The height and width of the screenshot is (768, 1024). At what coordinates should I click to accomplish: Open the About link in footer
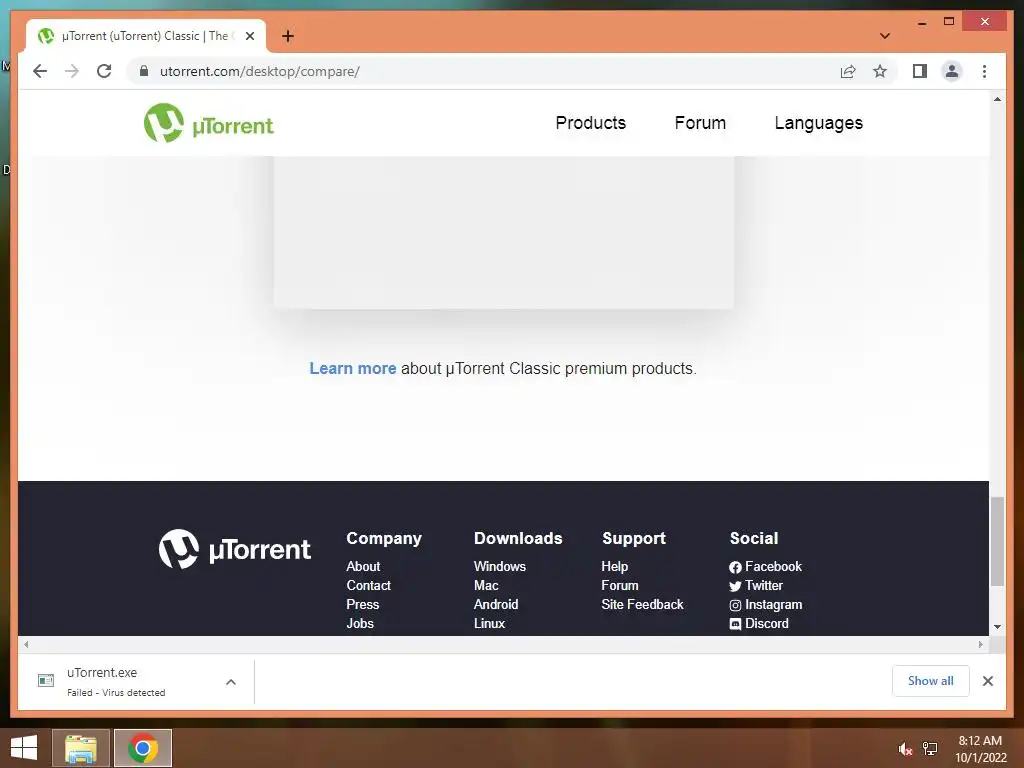coord(363,566)
